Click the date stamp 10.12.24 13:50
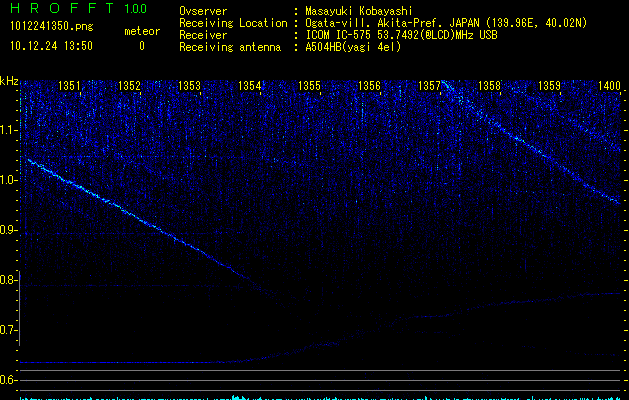 point(51,46)
